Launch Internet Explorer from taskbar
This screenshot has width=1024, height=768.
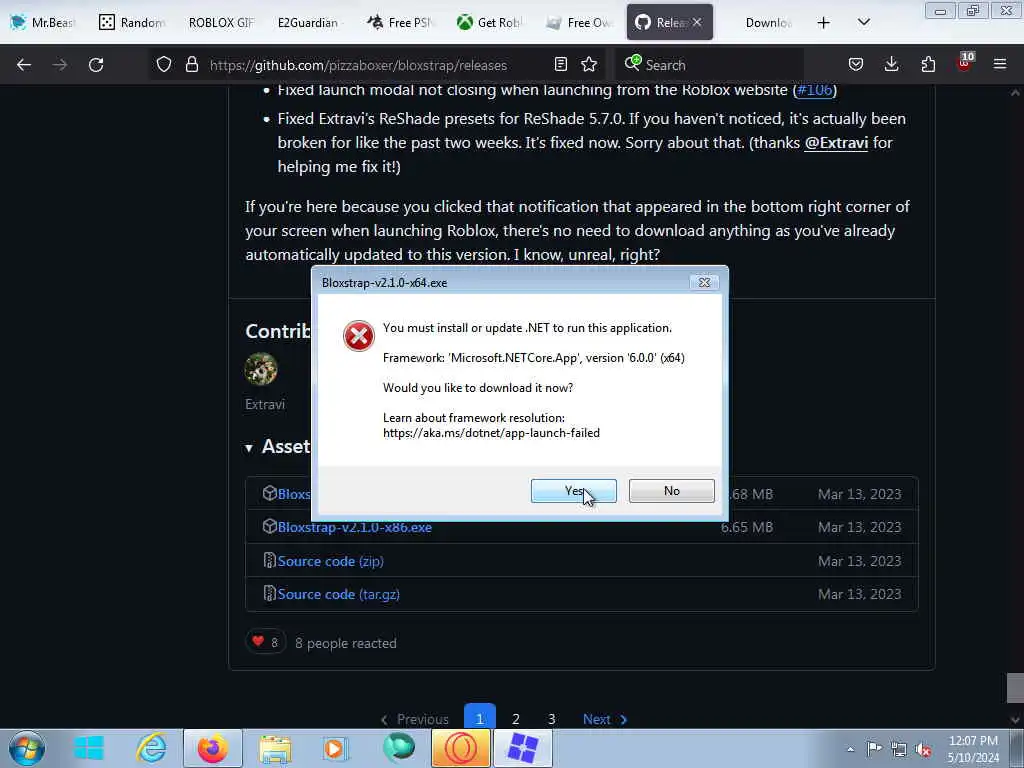point(151,748)
